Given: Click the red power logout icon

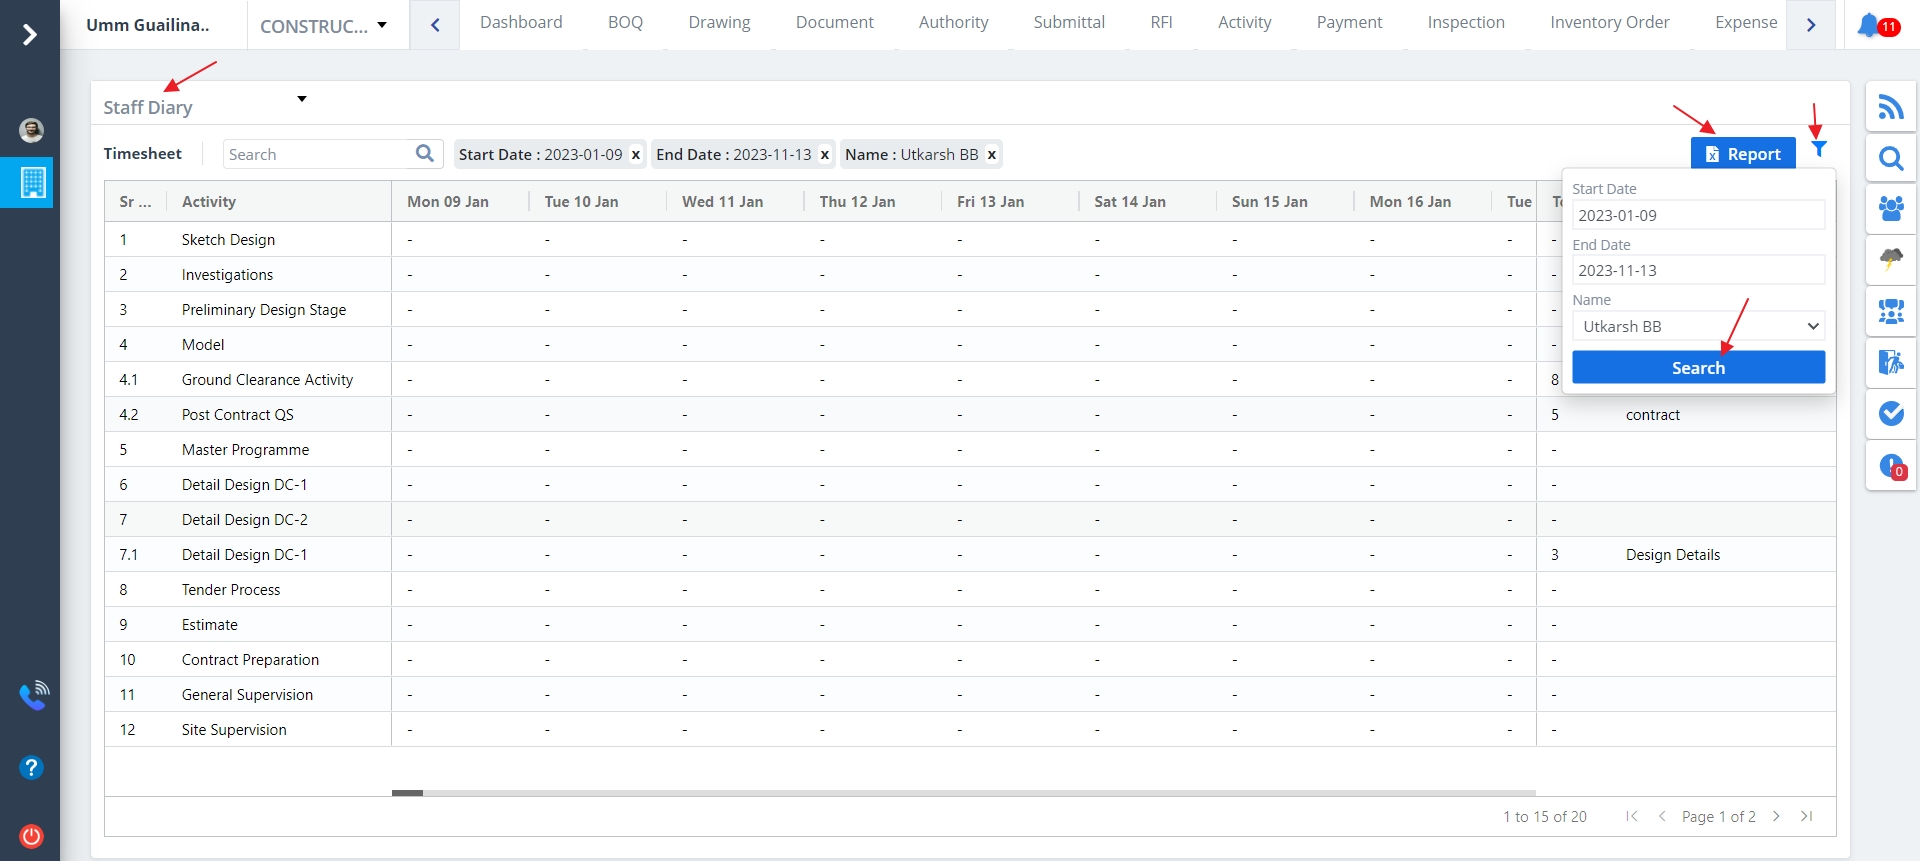Looking at the screenshot, I should click(x=31, y=836).
